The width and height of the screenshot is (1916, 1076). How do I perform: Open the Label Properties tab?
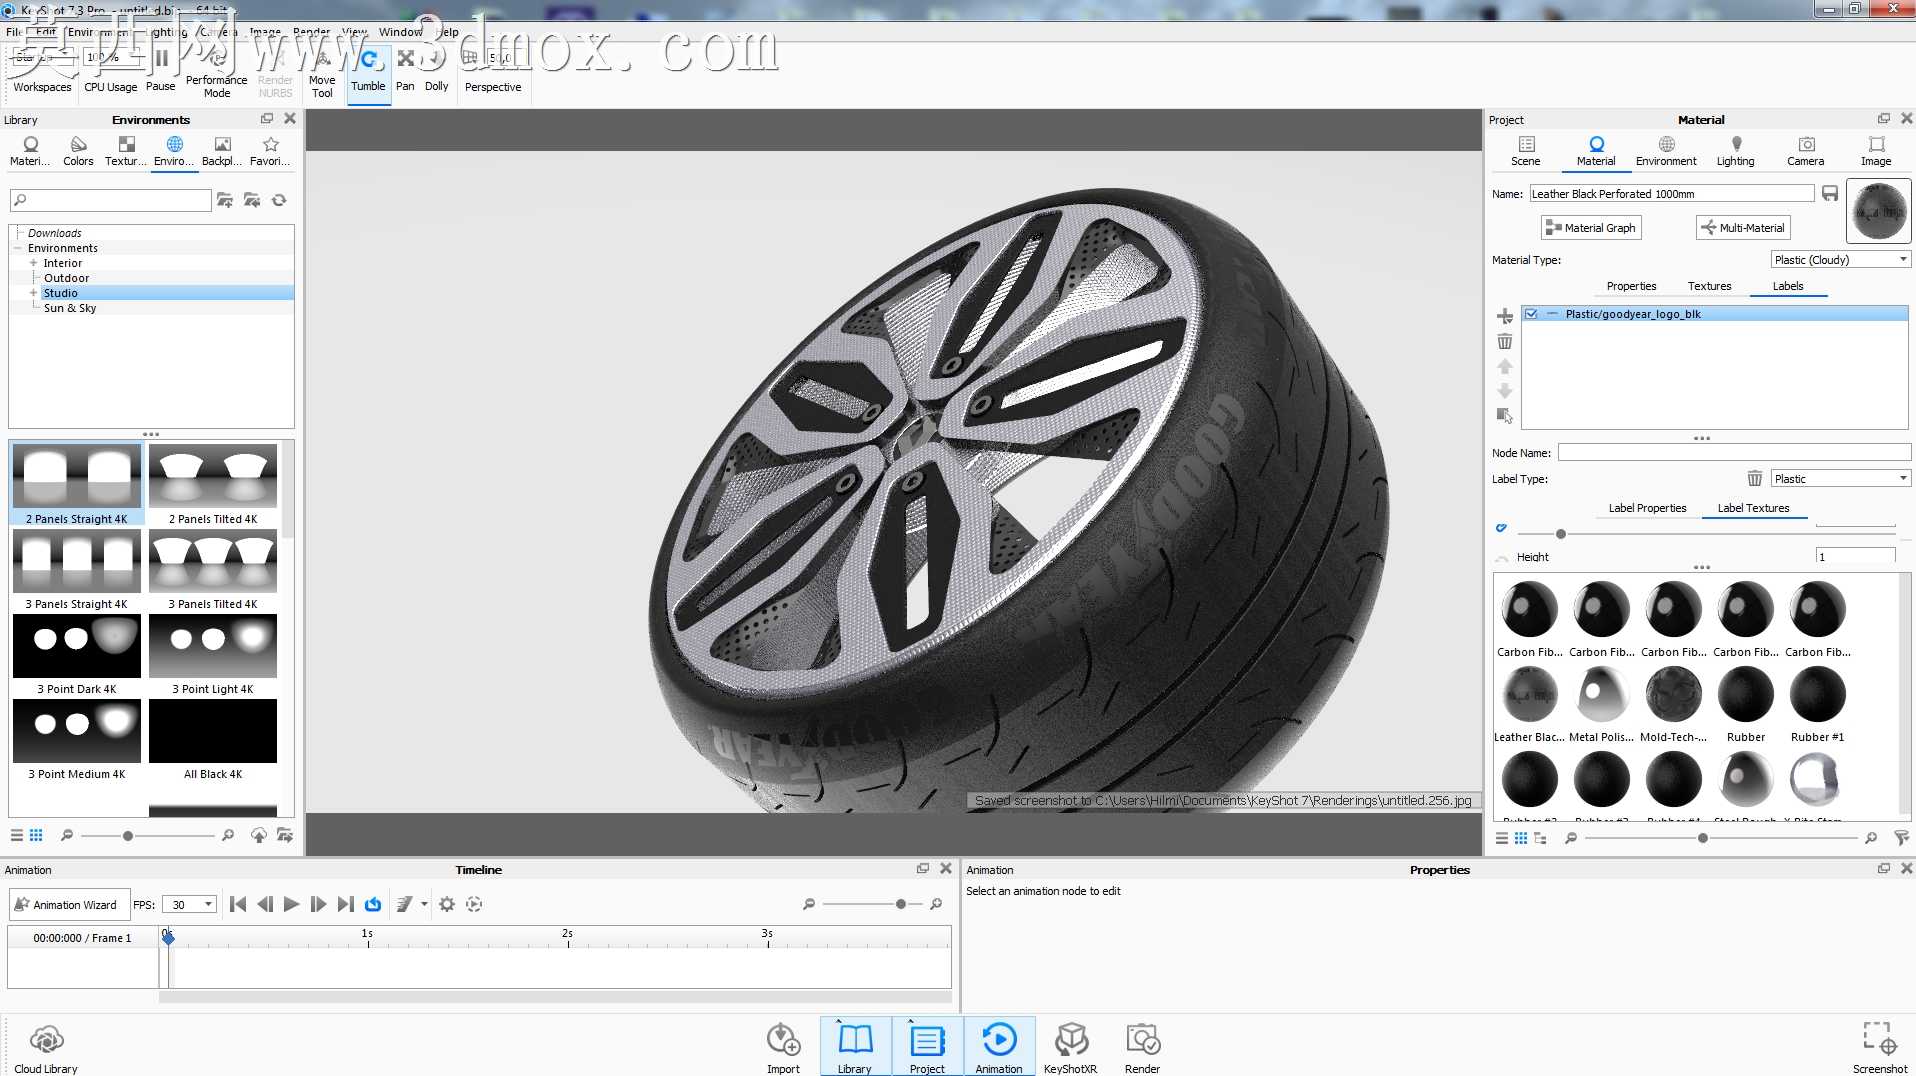[x=1647, y=508]
